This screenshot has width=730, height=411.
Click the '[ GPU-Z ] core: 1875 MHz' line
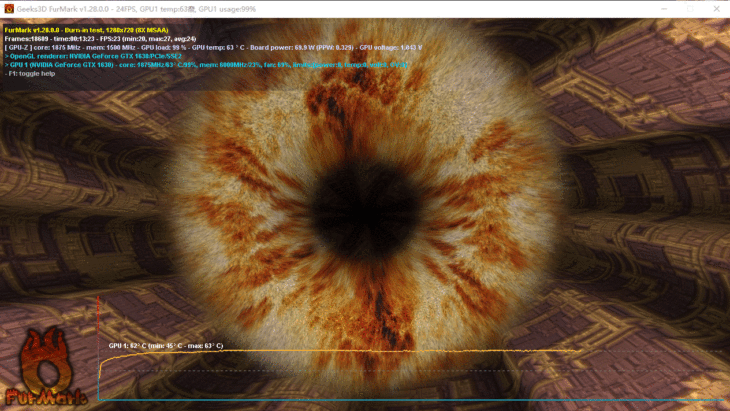[213, 47]
